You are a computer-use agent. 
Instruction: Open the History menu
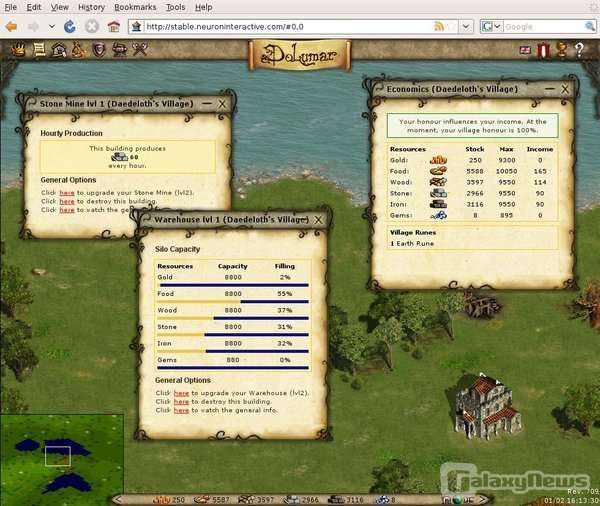coord(91,7)
